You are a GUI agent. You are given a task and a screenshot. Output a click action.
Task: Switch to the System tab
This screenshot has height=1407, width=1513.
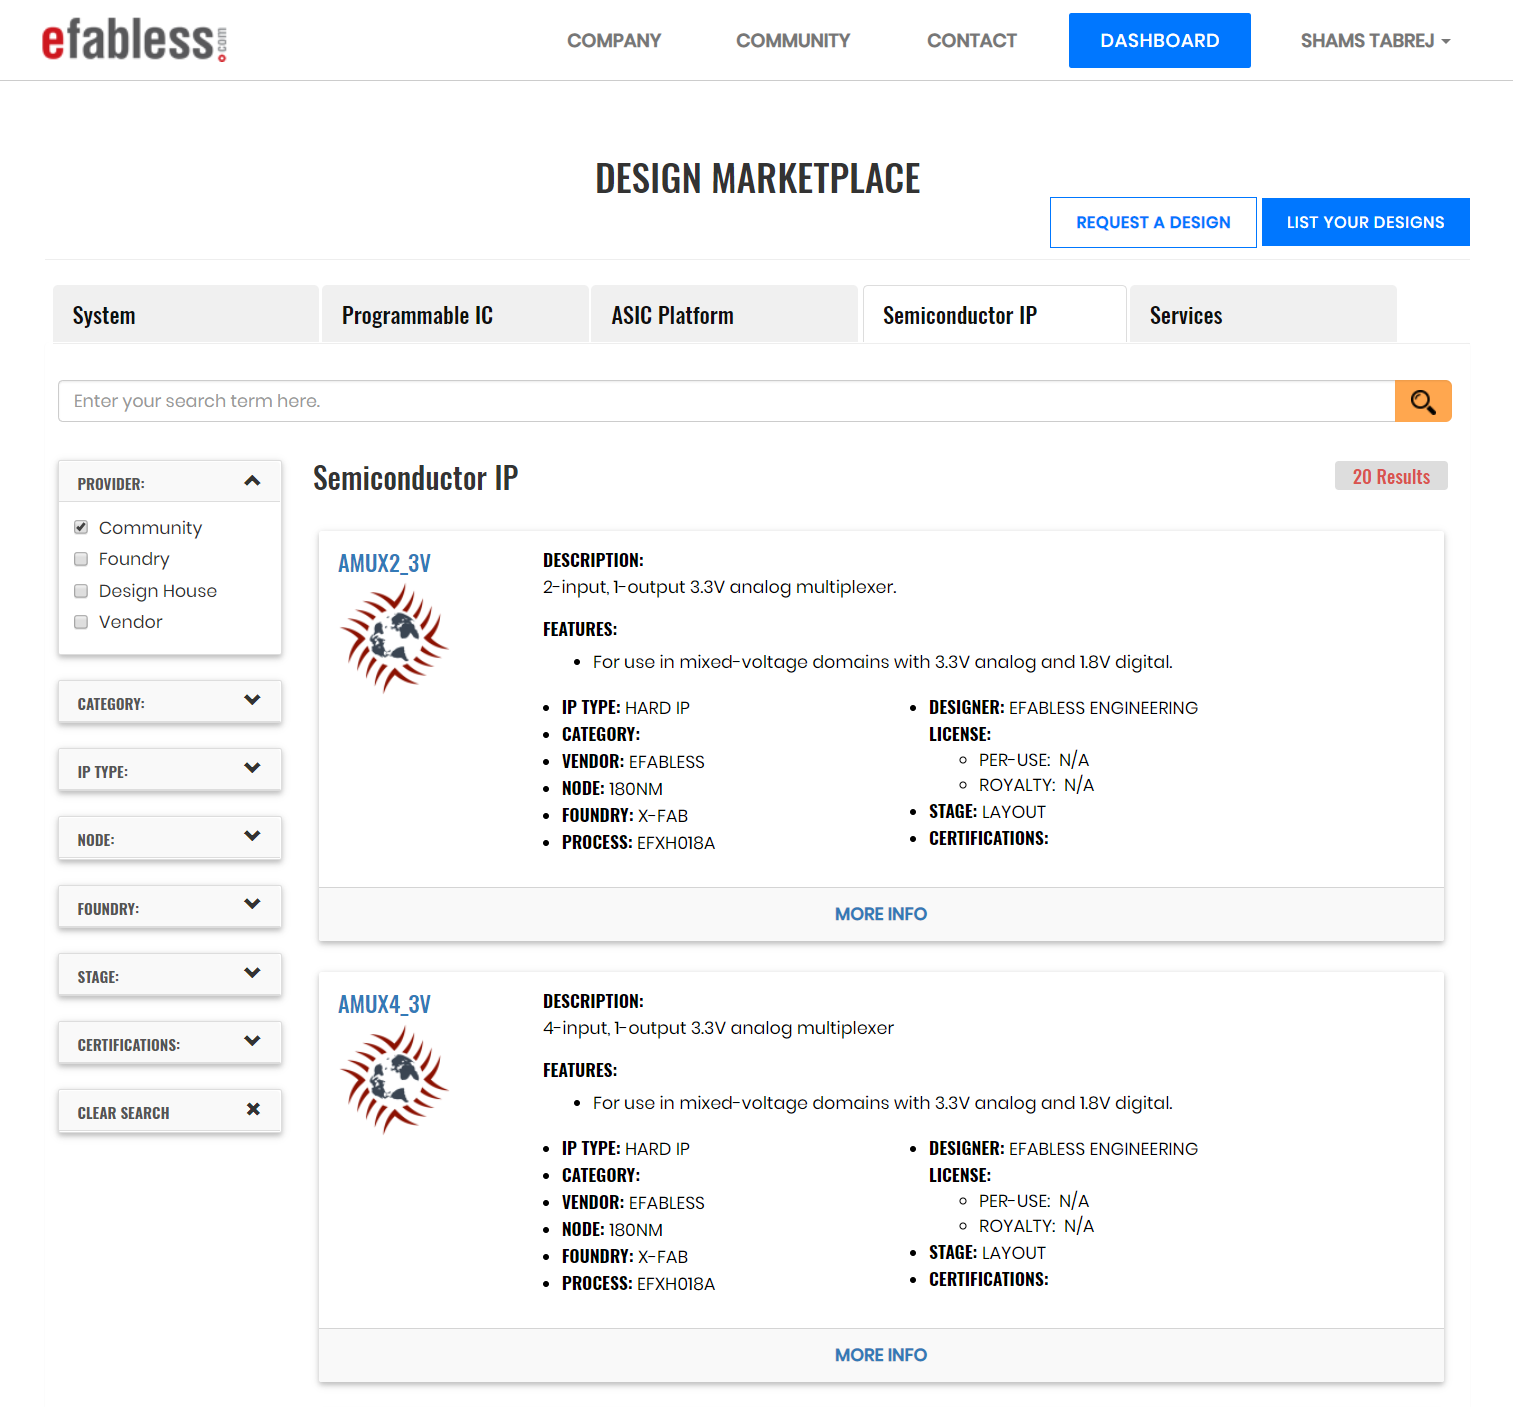(186, 315)
